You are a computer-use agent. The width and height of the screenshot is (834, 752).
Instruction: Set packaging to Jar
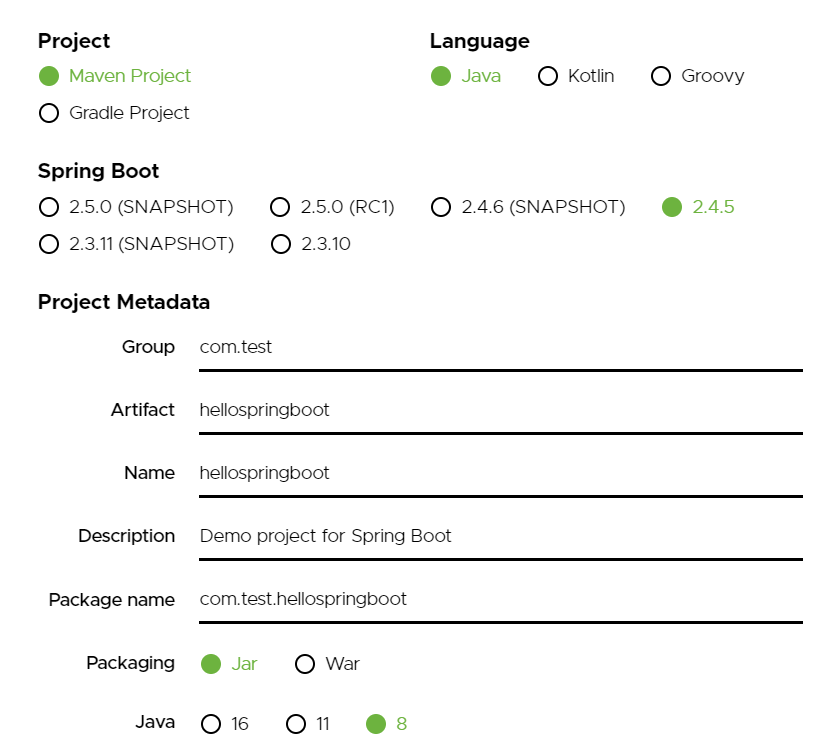point(211,664)
